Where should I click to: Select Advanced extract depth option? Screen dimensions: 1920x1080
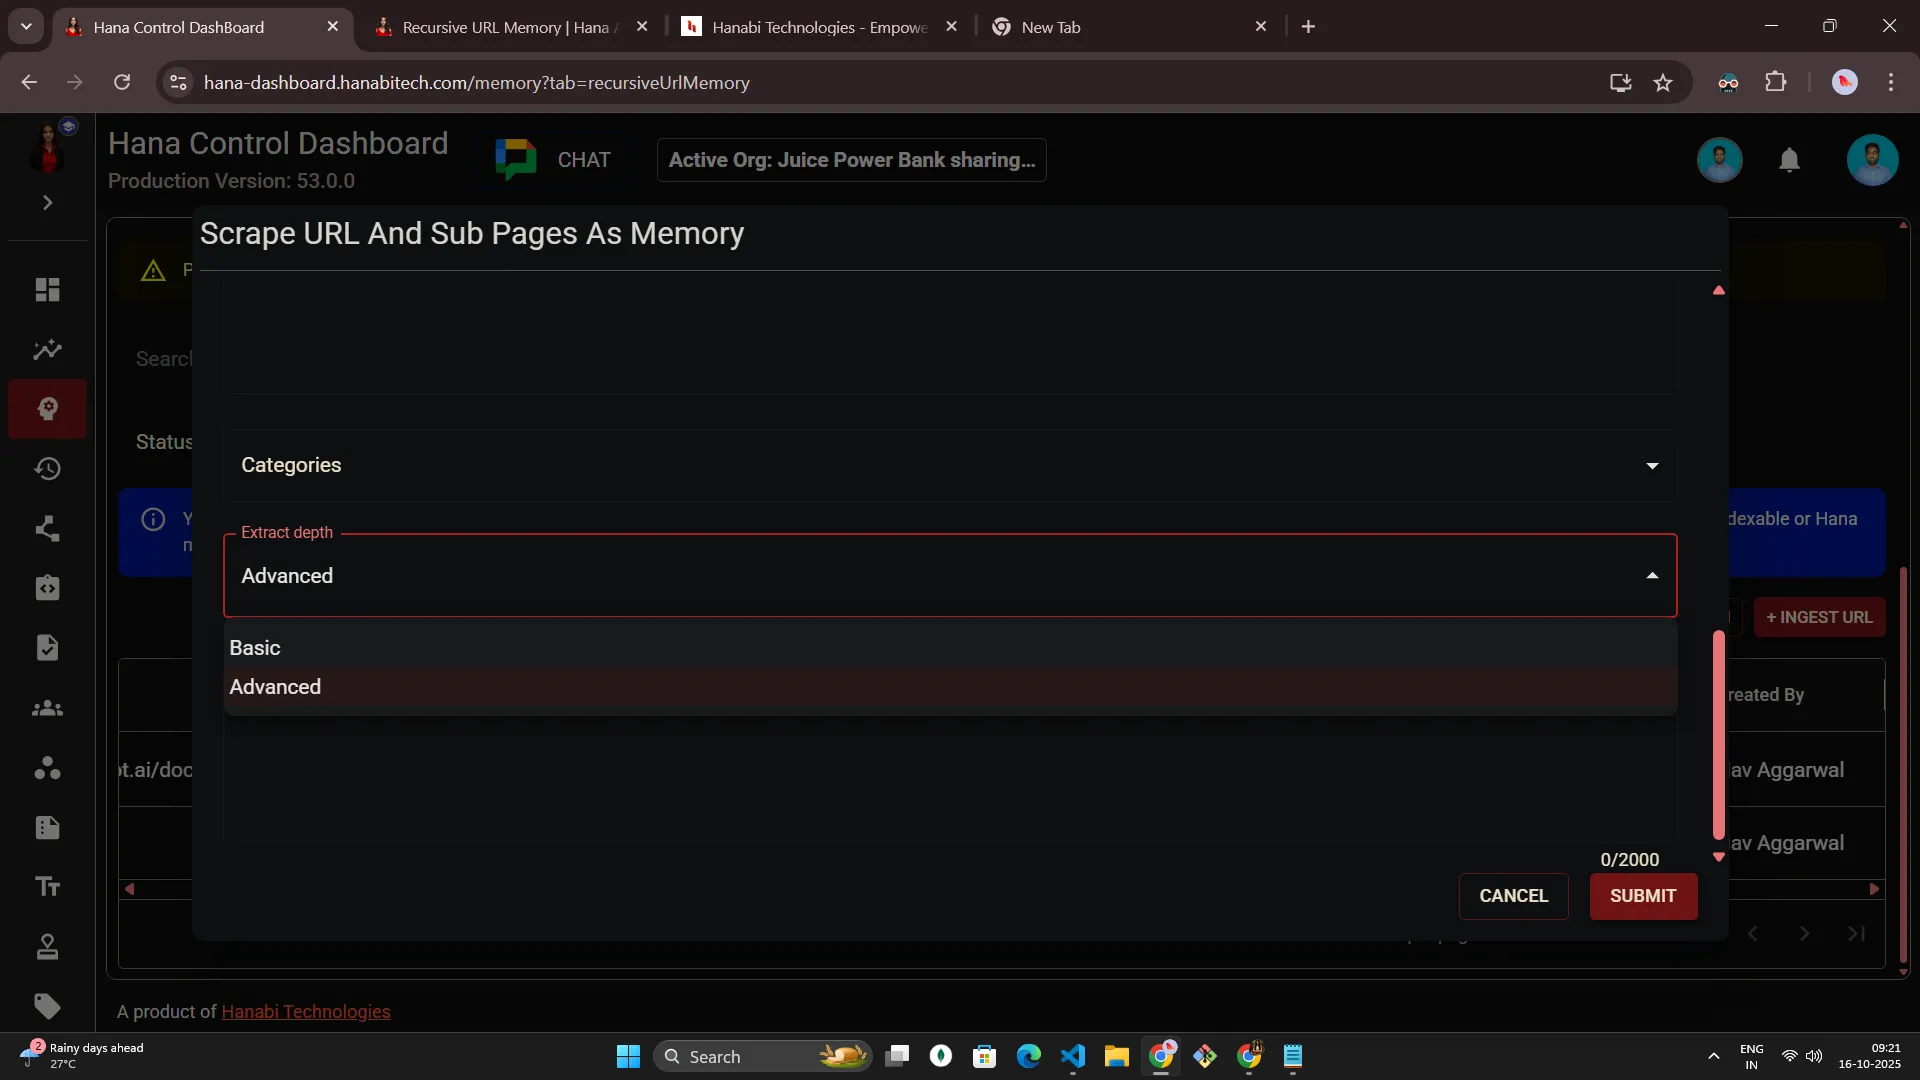click(x=275, y=687)
